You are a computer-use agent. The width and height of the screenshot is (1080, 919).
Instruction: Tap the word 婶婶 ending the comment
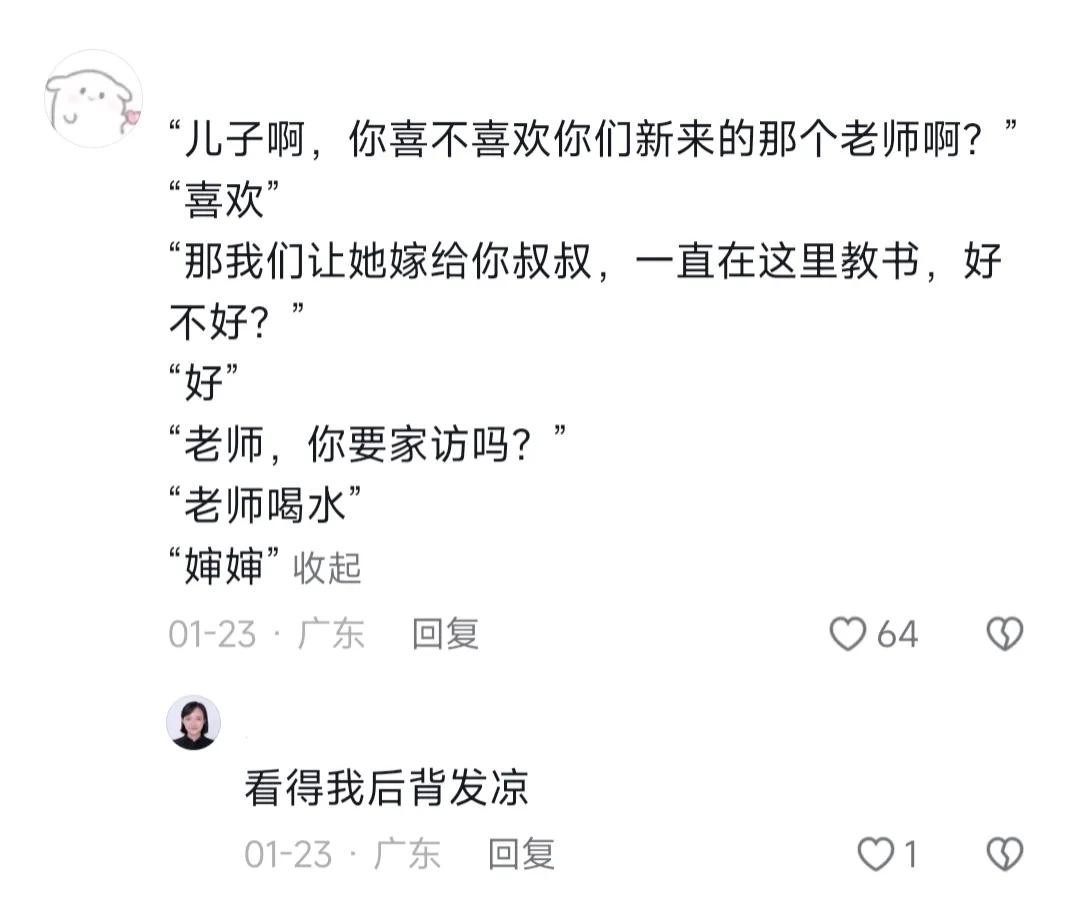224,567
